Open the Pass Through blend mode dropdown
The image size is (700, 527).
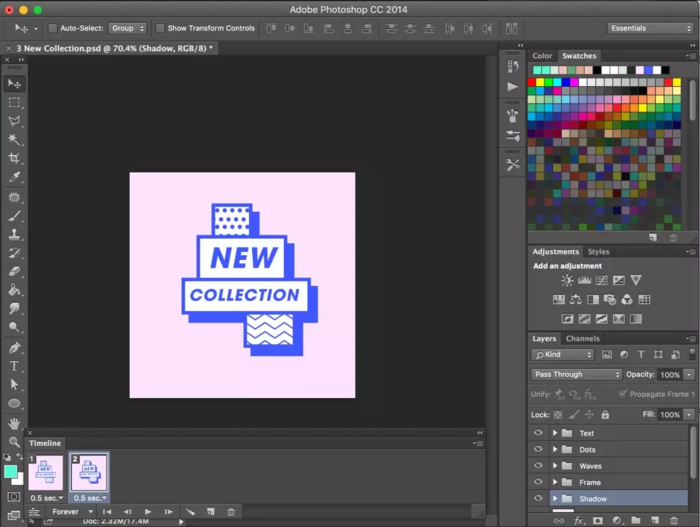point(576,374)
